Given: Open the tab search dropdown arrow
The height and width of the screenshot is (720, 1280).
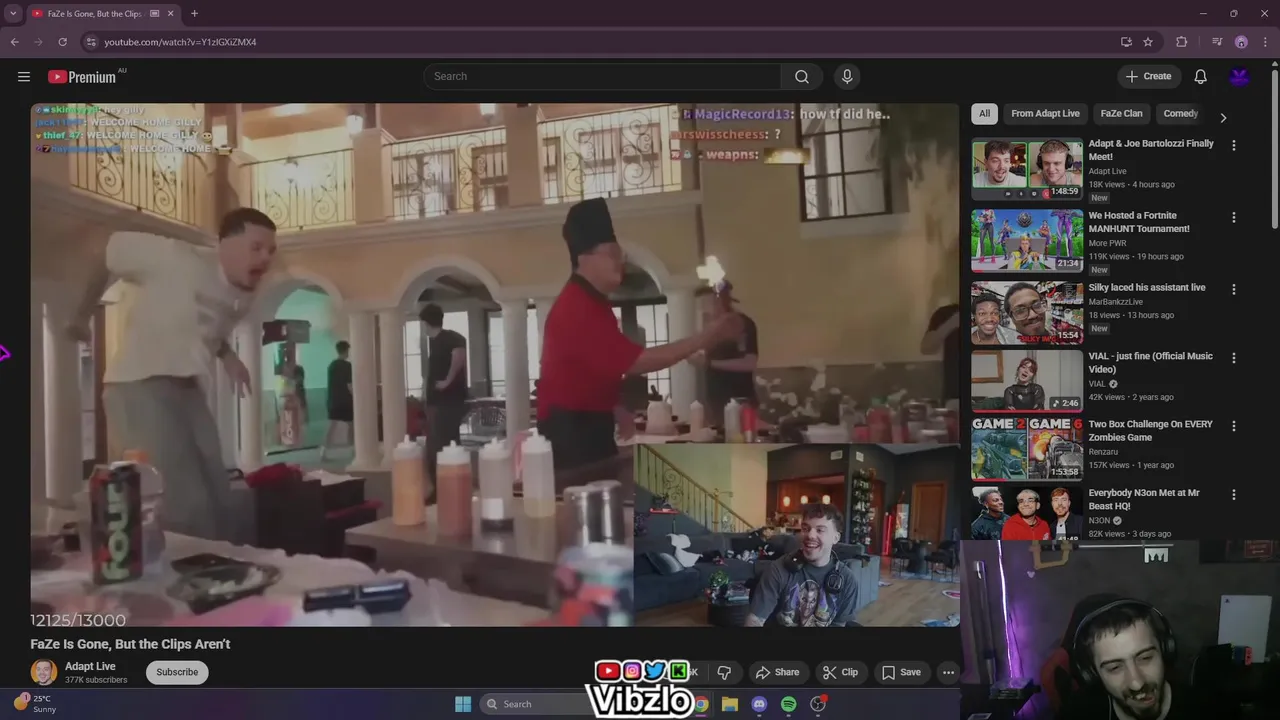Looking at the screenshot, I should tap(13, 13).
